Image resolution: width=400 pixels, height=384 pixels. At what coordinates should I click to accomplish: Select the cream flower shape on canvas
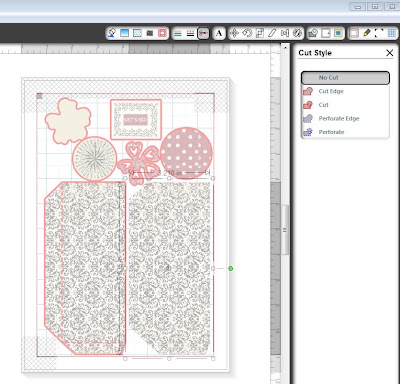[x=68, y=121]
